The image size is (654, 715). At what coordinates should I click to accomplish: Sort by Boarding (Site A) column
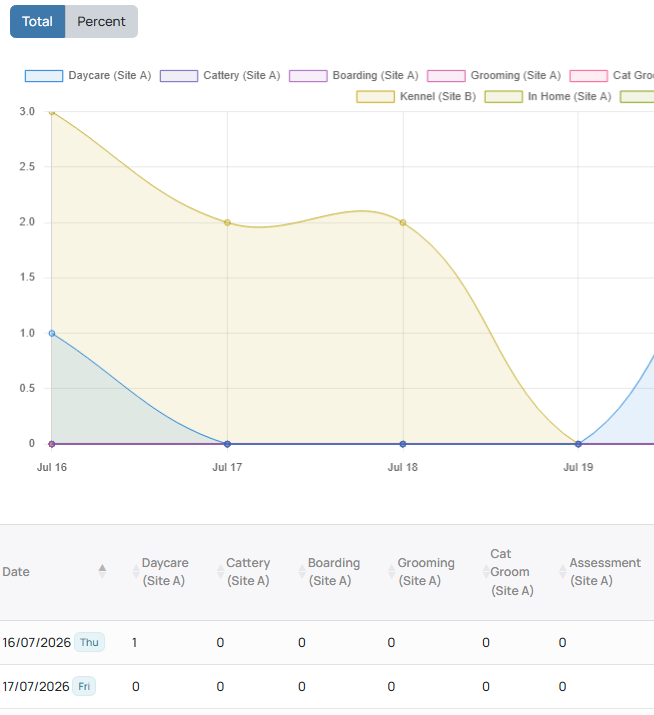click(329, 572)
